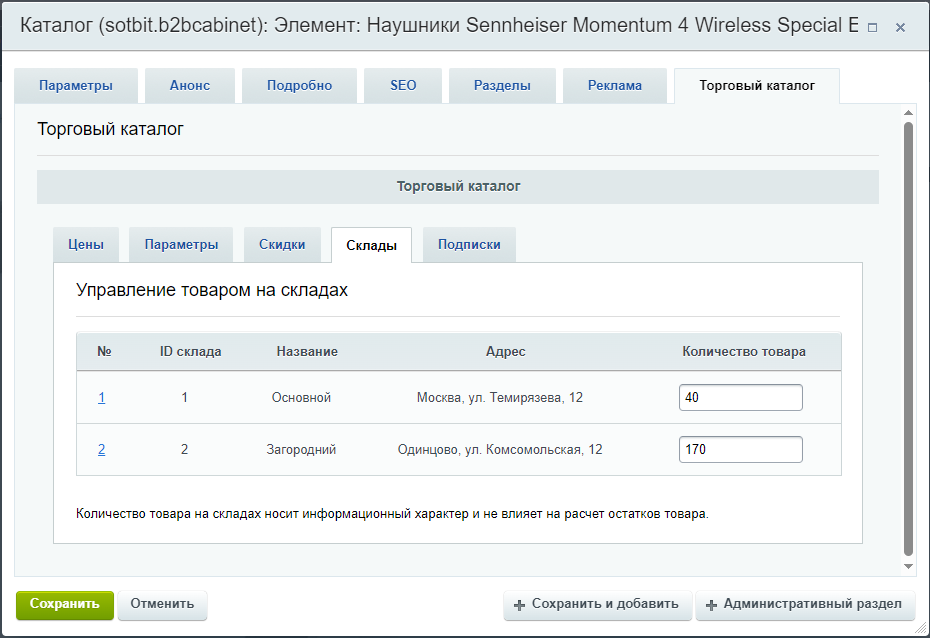Click the Управление товаром на складах heading

click(x=212, y=291)
